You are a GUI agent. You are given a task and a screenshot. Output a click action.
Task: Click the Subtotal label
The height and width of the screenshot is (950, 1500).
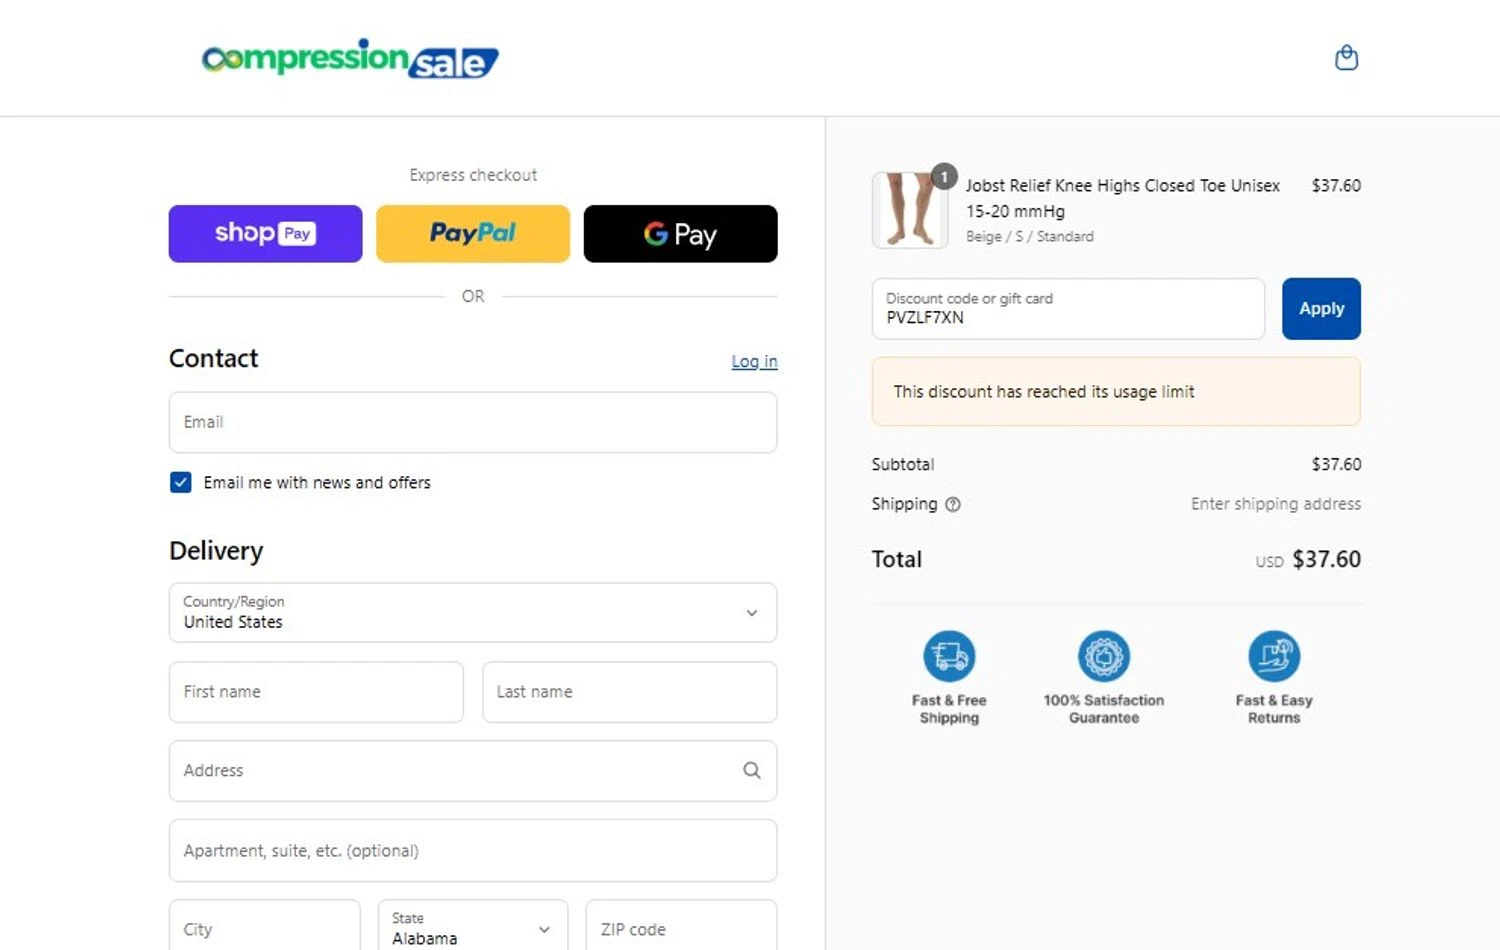(x=903, y=465)
